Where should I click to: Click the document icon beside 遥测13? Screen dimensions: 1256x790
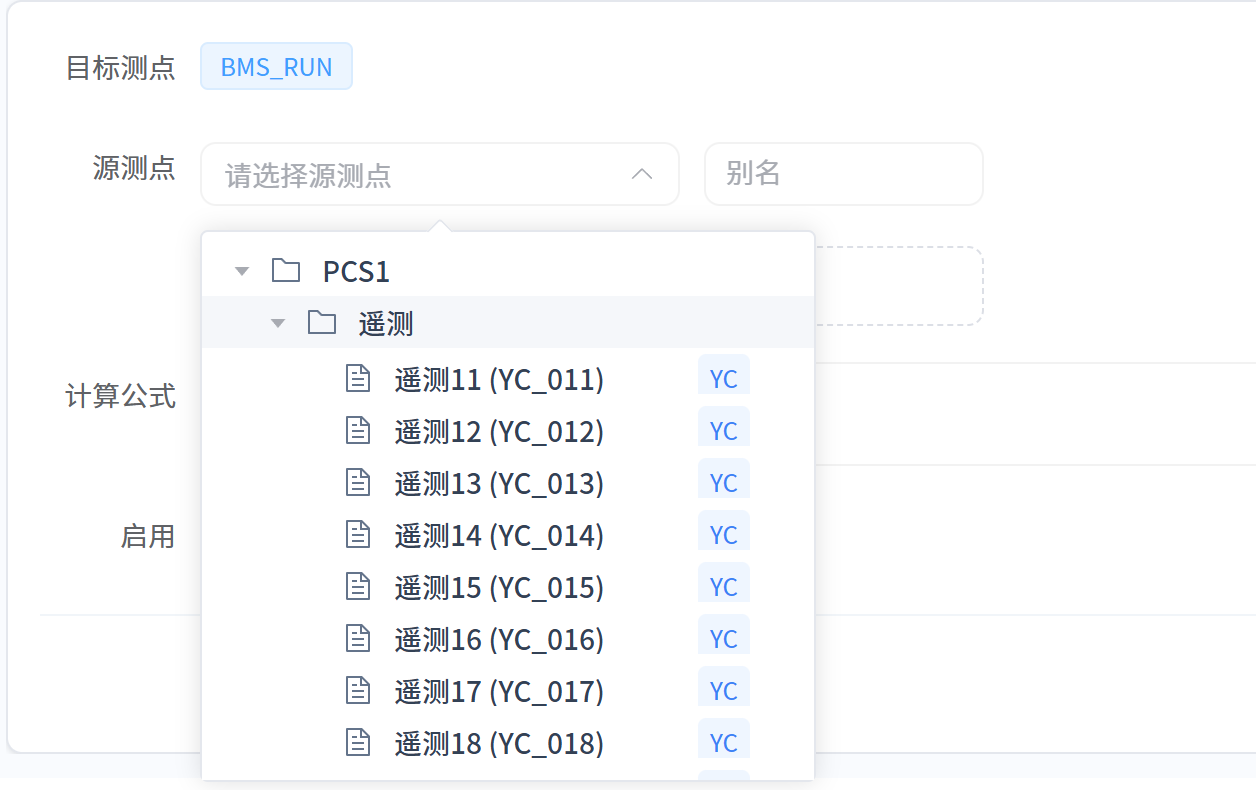(x=358, y=483)
